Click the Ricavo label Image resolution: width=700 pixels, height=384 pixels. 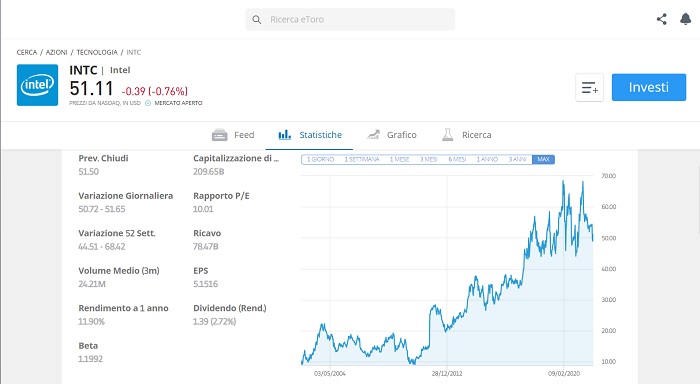tap(207, 233)
